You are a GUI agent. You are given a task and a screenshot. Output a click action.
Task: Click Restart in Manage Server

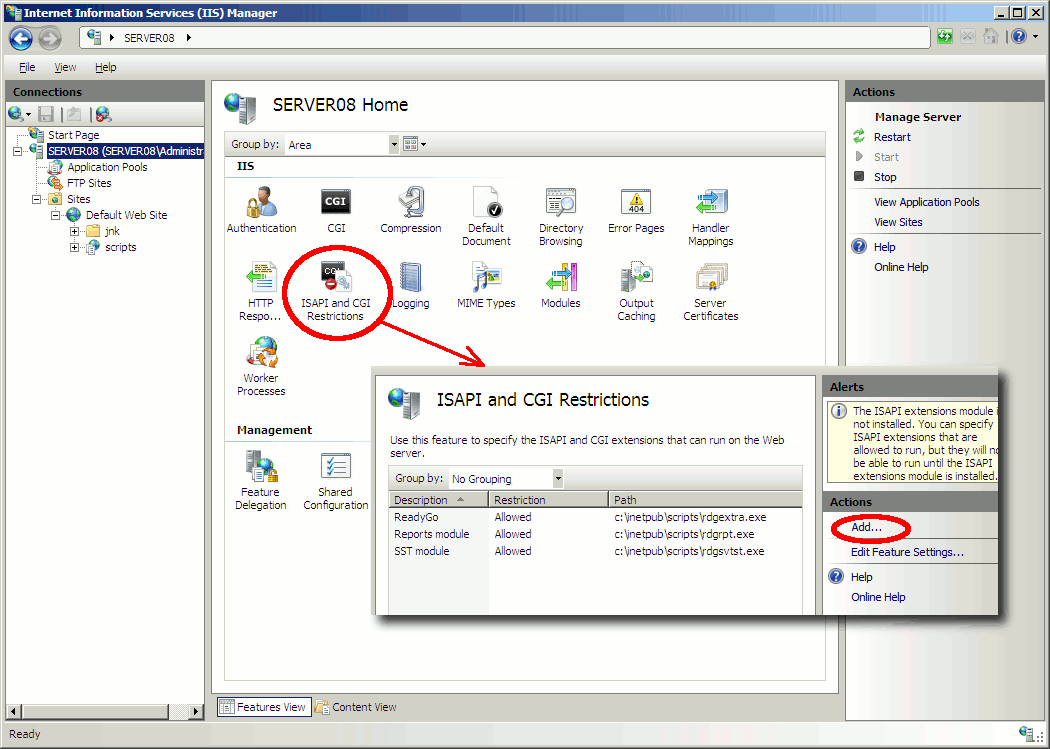(892, 137)
